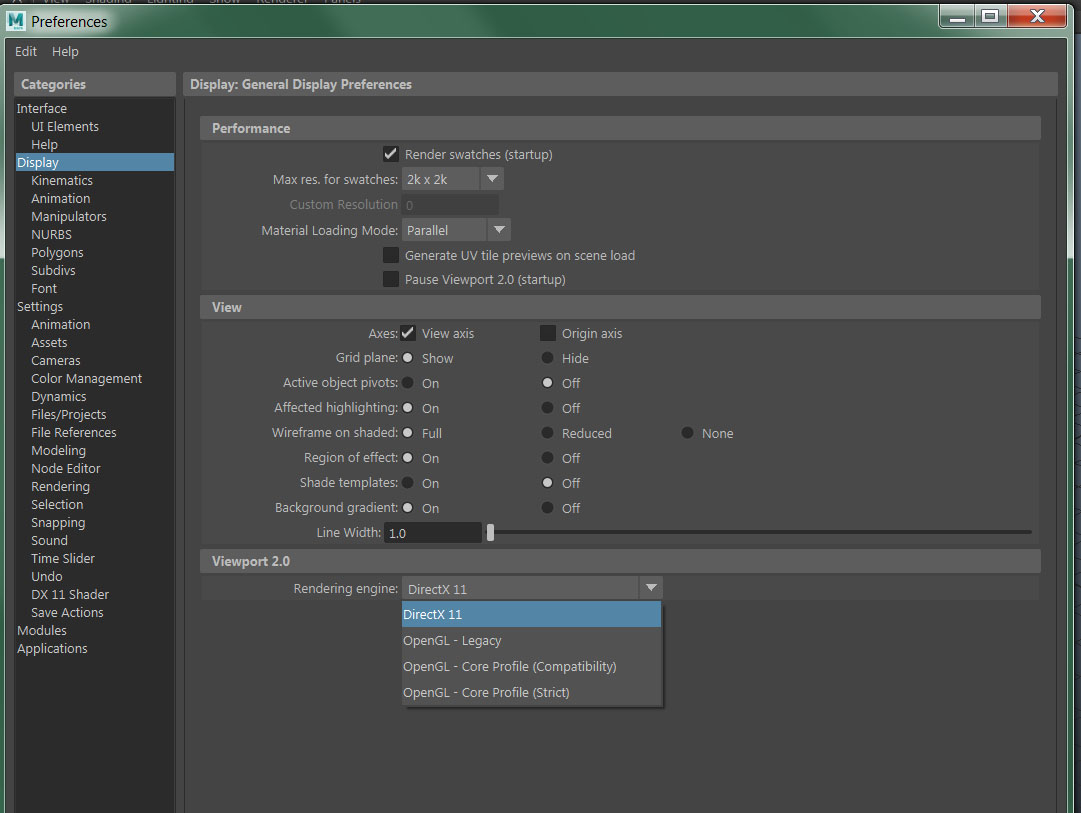Viewport: 1081px width, 813px height.
Task: Click the Line Width input field
Action: tap(432, 533)
